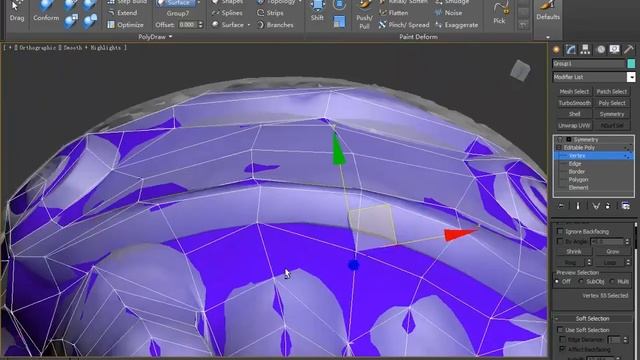This screenshot has height=360, width=640.
Task: Toggle Affect Backfacing checkbox
Action: click(x=562, y=349)
